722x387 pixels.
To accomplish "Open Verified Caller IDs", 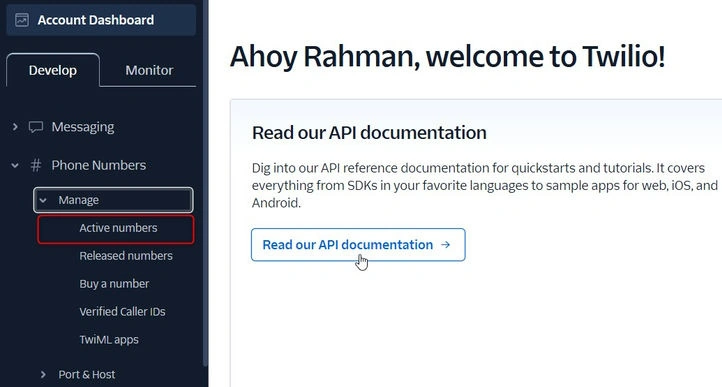I will [x=122, y=311].
